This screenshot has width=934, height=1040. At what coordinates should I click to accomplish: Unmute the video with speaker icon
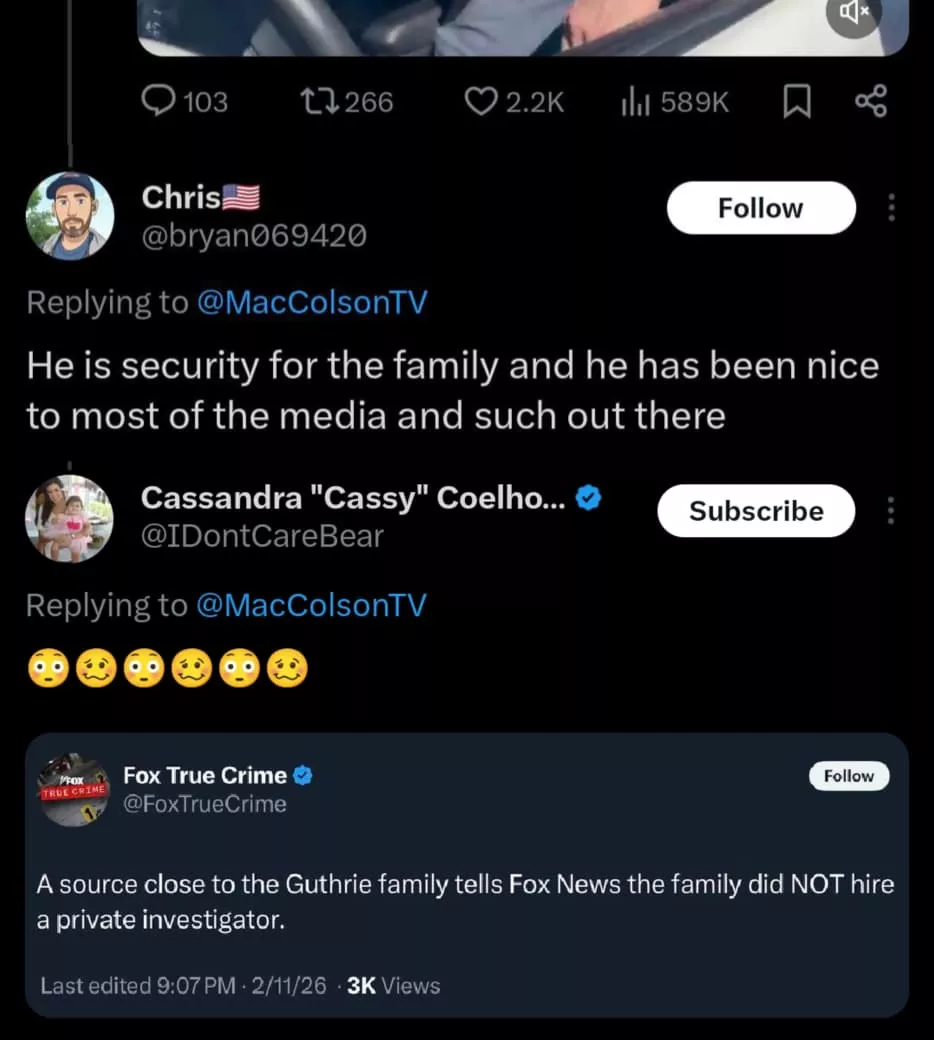click(852, 13)
